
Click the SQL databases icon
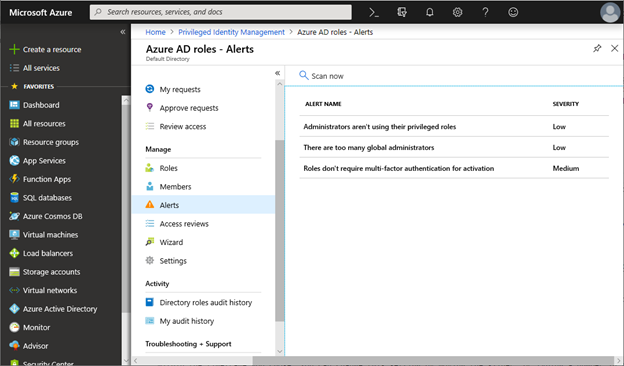click(x=14, y=198)
